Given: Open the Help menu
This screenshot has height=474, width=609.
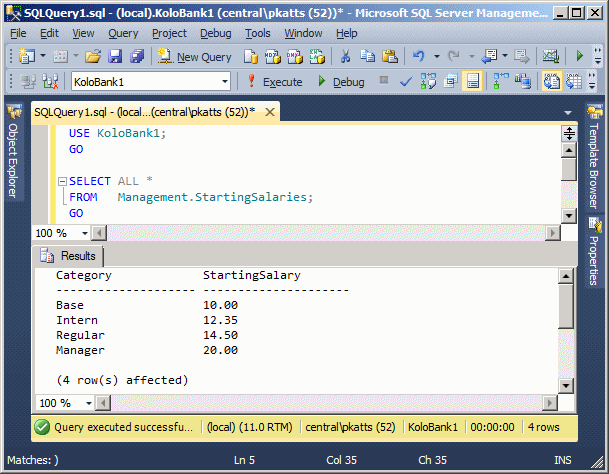Looking at the screenshot, I should pyautogui.click(x=346, y=33).
